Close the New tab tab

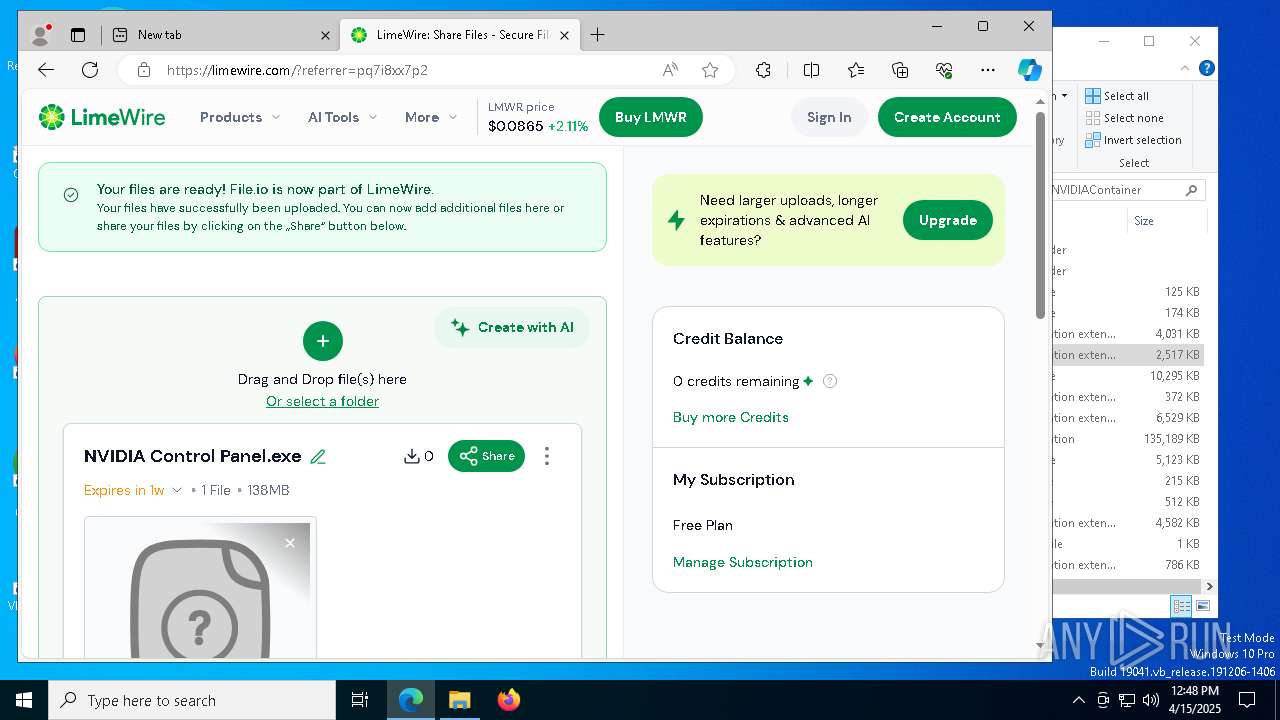(x=325, y=35)
